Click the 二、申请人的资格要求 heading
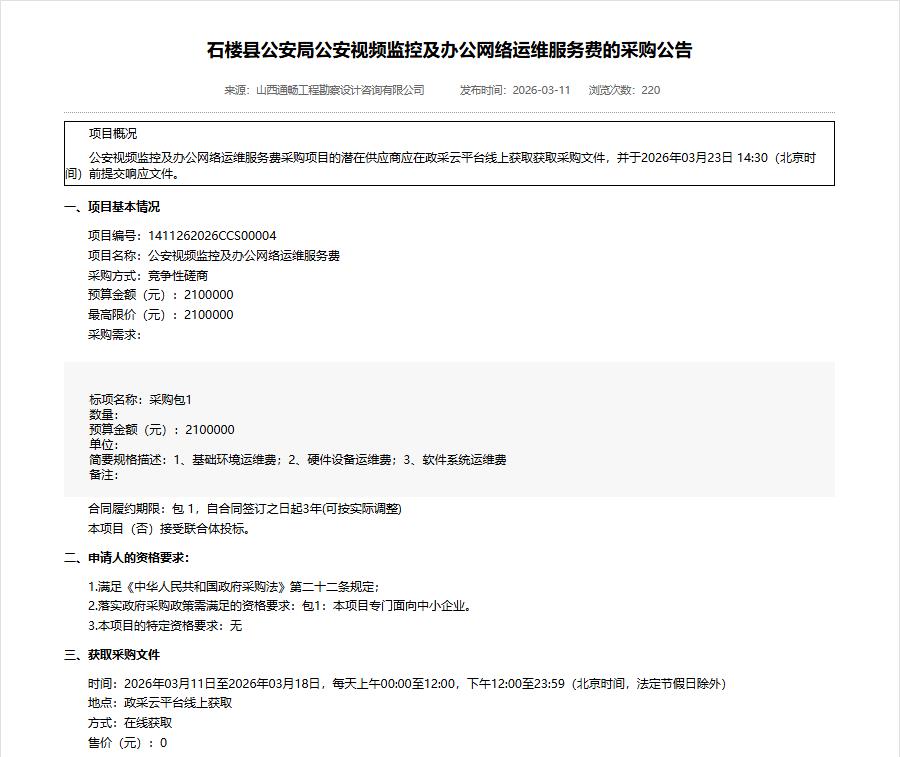This screenshot has height=757, width=900. coord(126,558)
